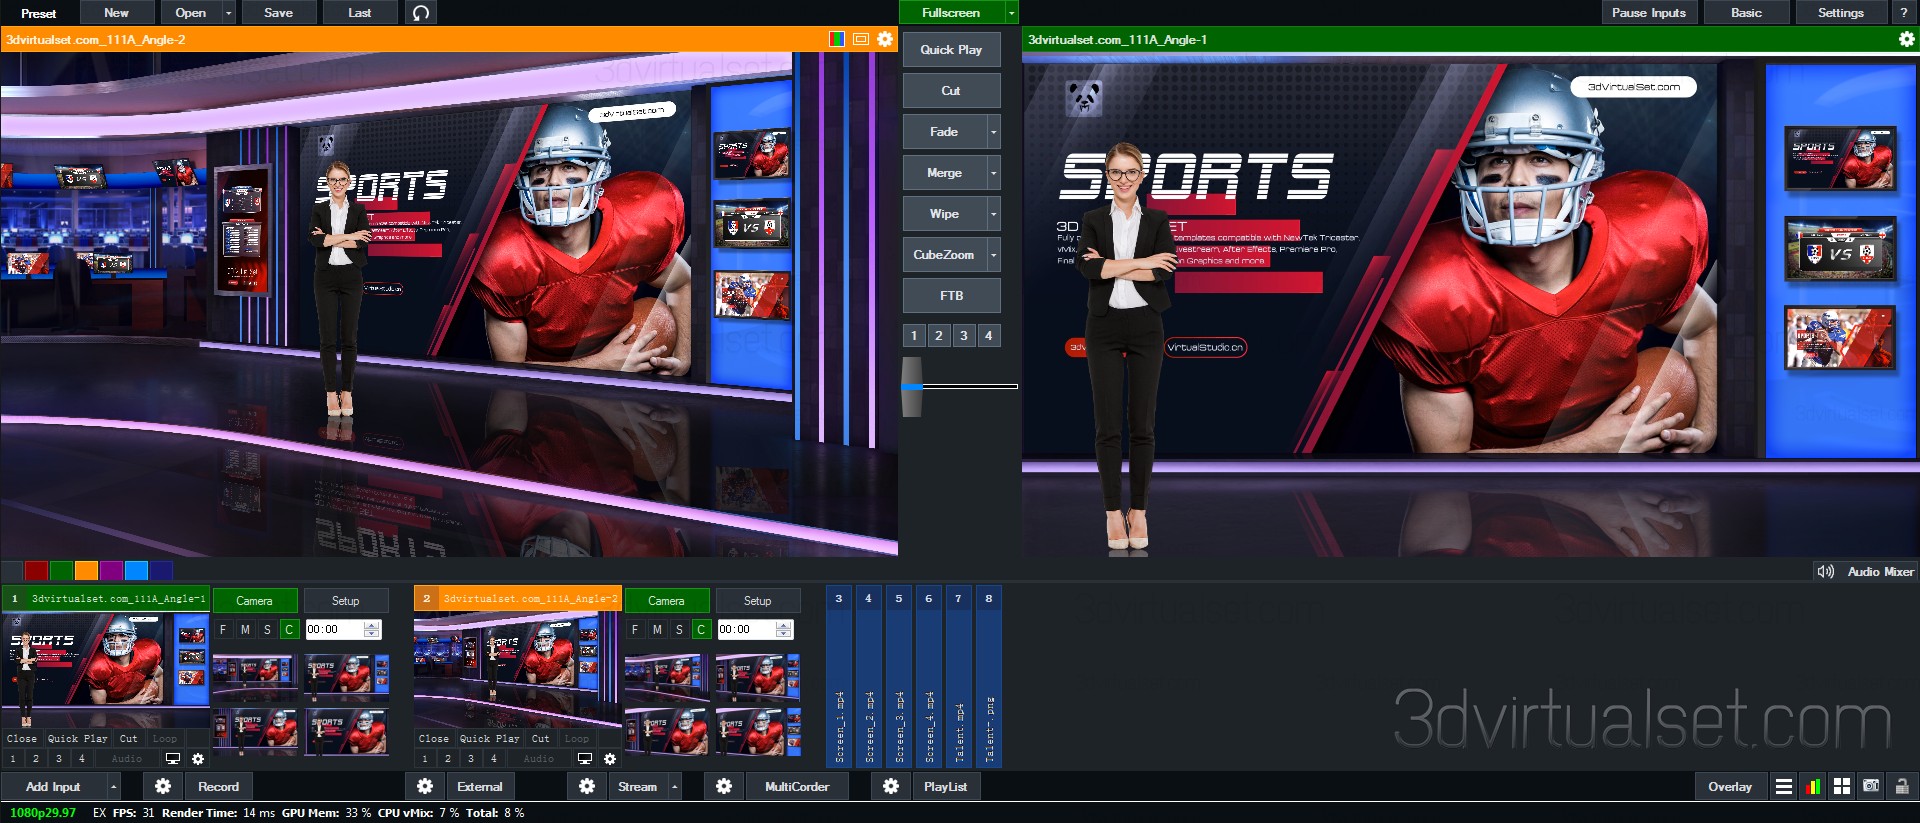Toggle overlay channel 3 on input 1

click(x=59, y=759)
